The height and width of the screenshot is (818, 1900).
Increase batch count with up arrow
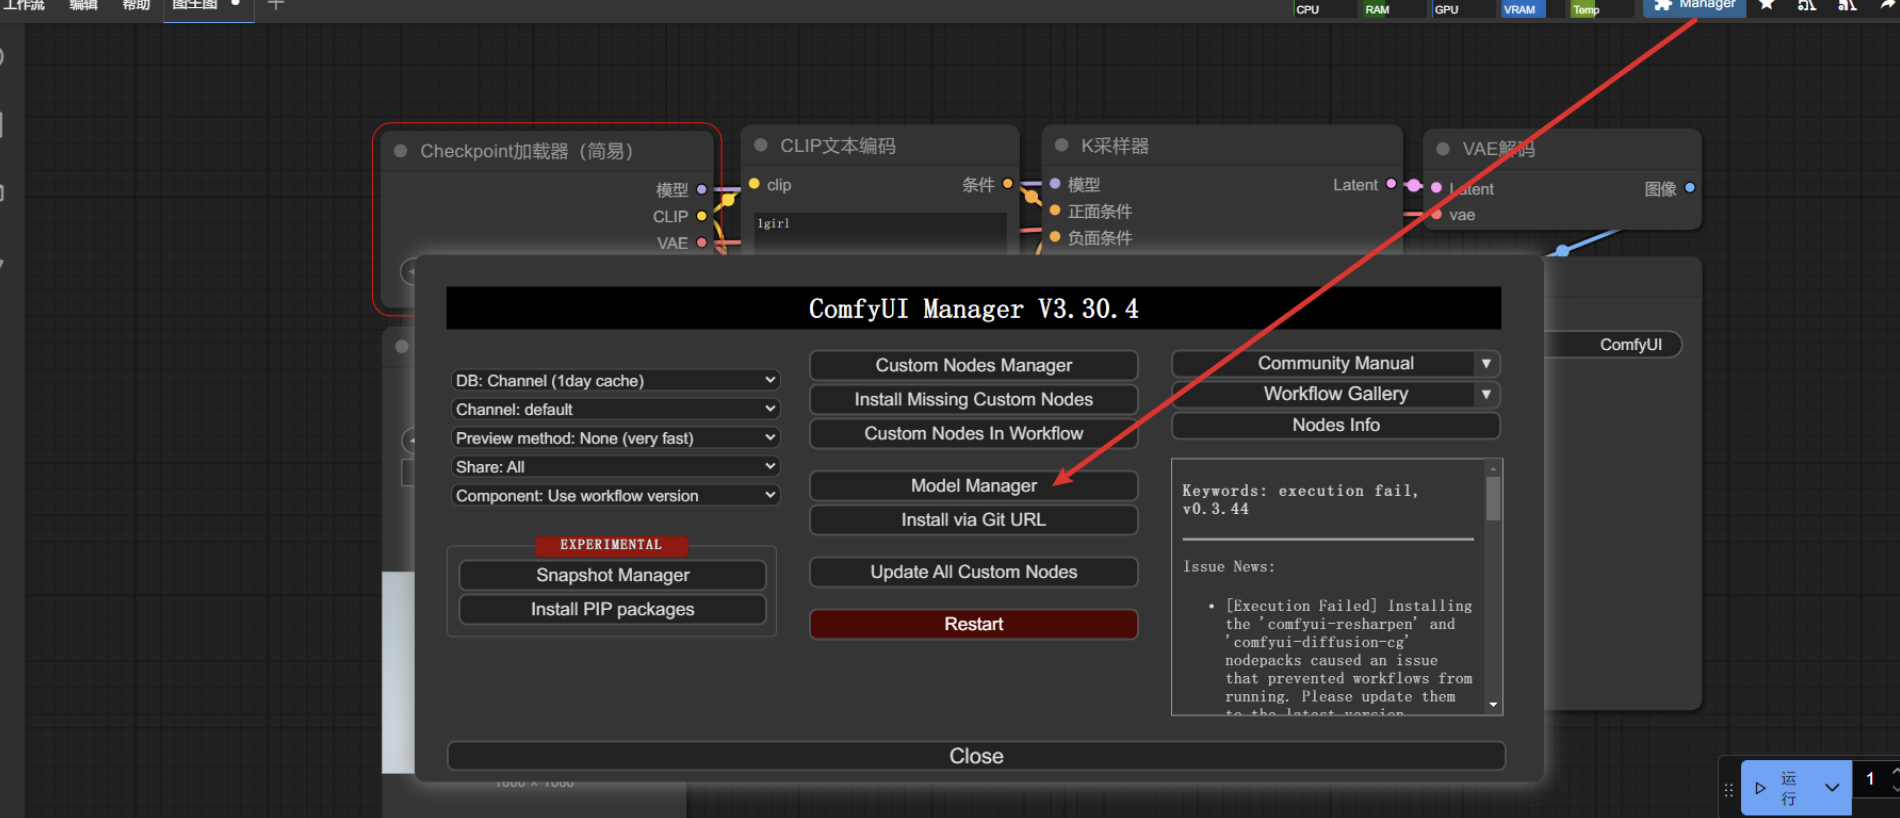1895,771
